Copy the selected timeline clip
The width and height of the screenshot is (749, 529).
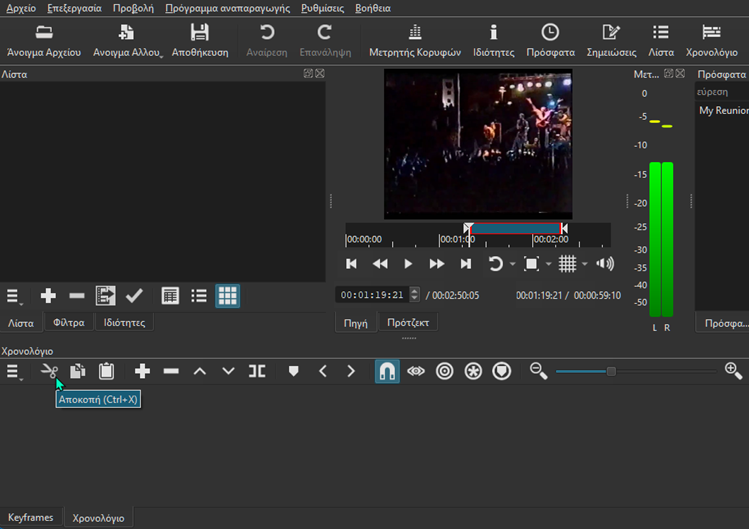77,371
